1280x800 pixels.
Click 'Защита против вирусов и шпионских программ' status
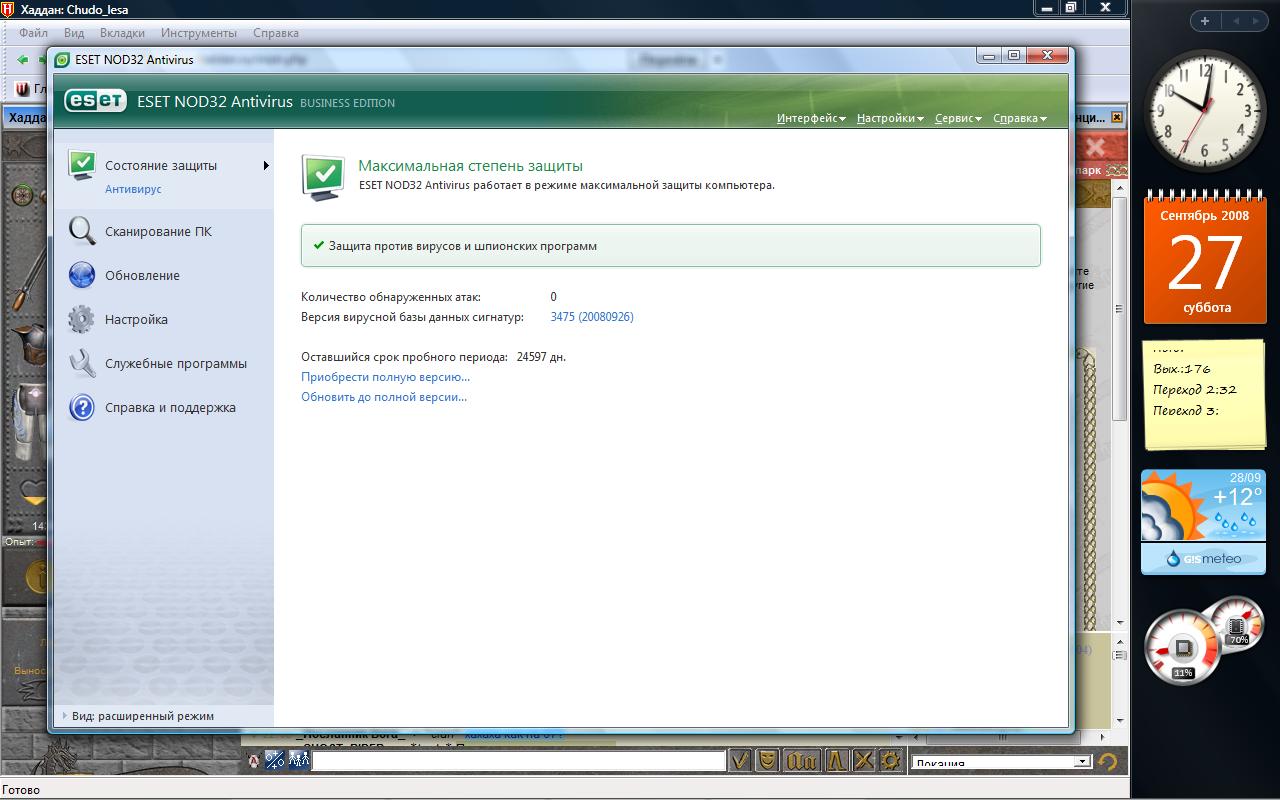pyautogui.click(x=670, y=246)
